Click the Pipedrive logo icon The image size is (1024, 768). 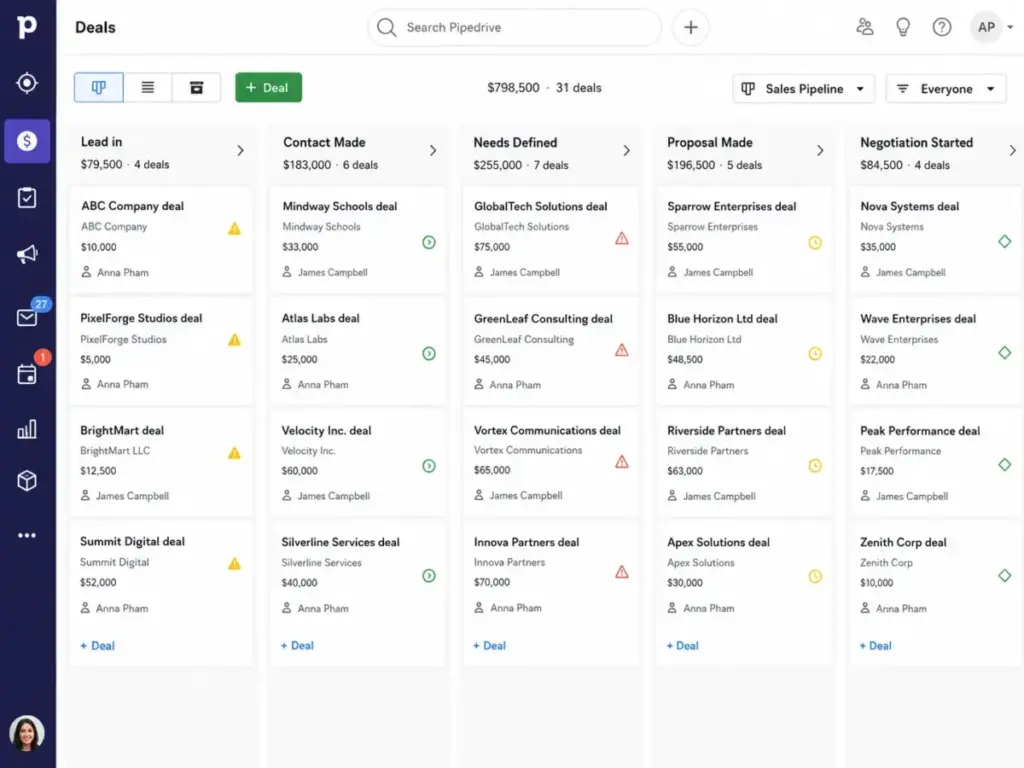27,27
